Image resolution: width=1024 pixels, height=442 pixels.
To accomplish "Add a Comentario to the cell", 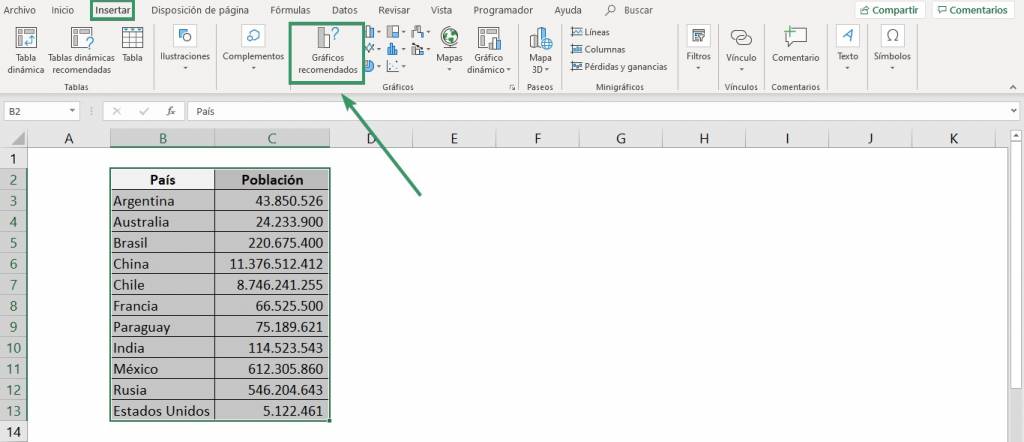I will pyautogui.click(x=795, y=46).
